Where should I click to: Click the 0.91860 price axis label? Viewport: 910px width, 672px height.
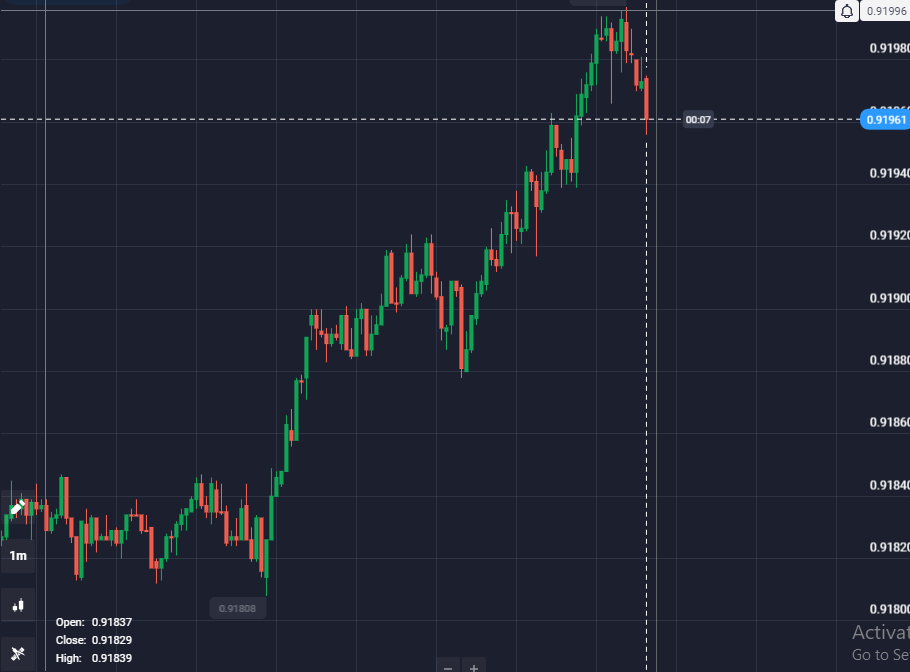point(889,422)
